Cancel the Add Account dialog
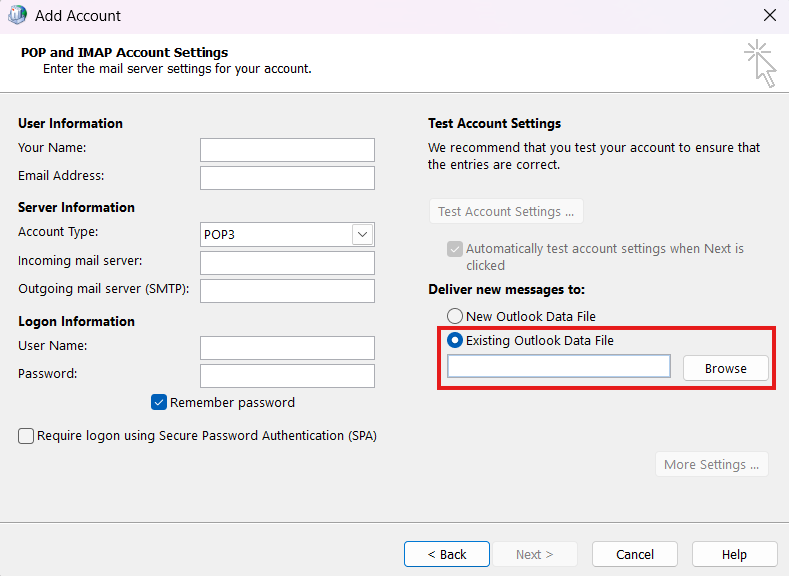This screenshot has height=576, width=789. point(635,554)
